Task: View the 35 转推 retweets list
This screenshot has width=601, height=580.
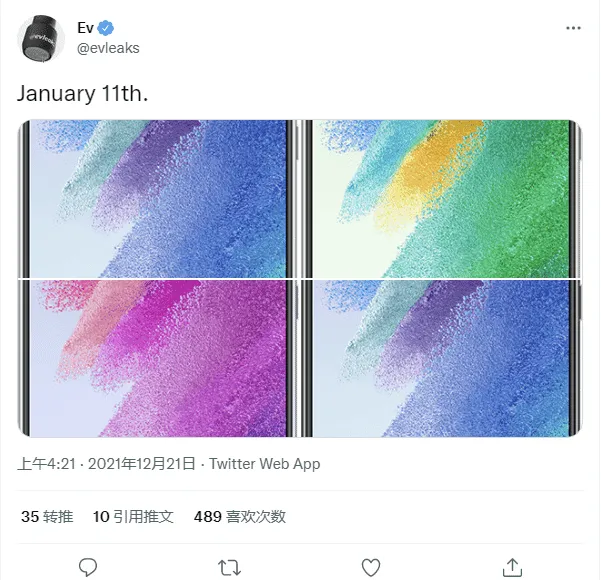Action: [47, 517]
